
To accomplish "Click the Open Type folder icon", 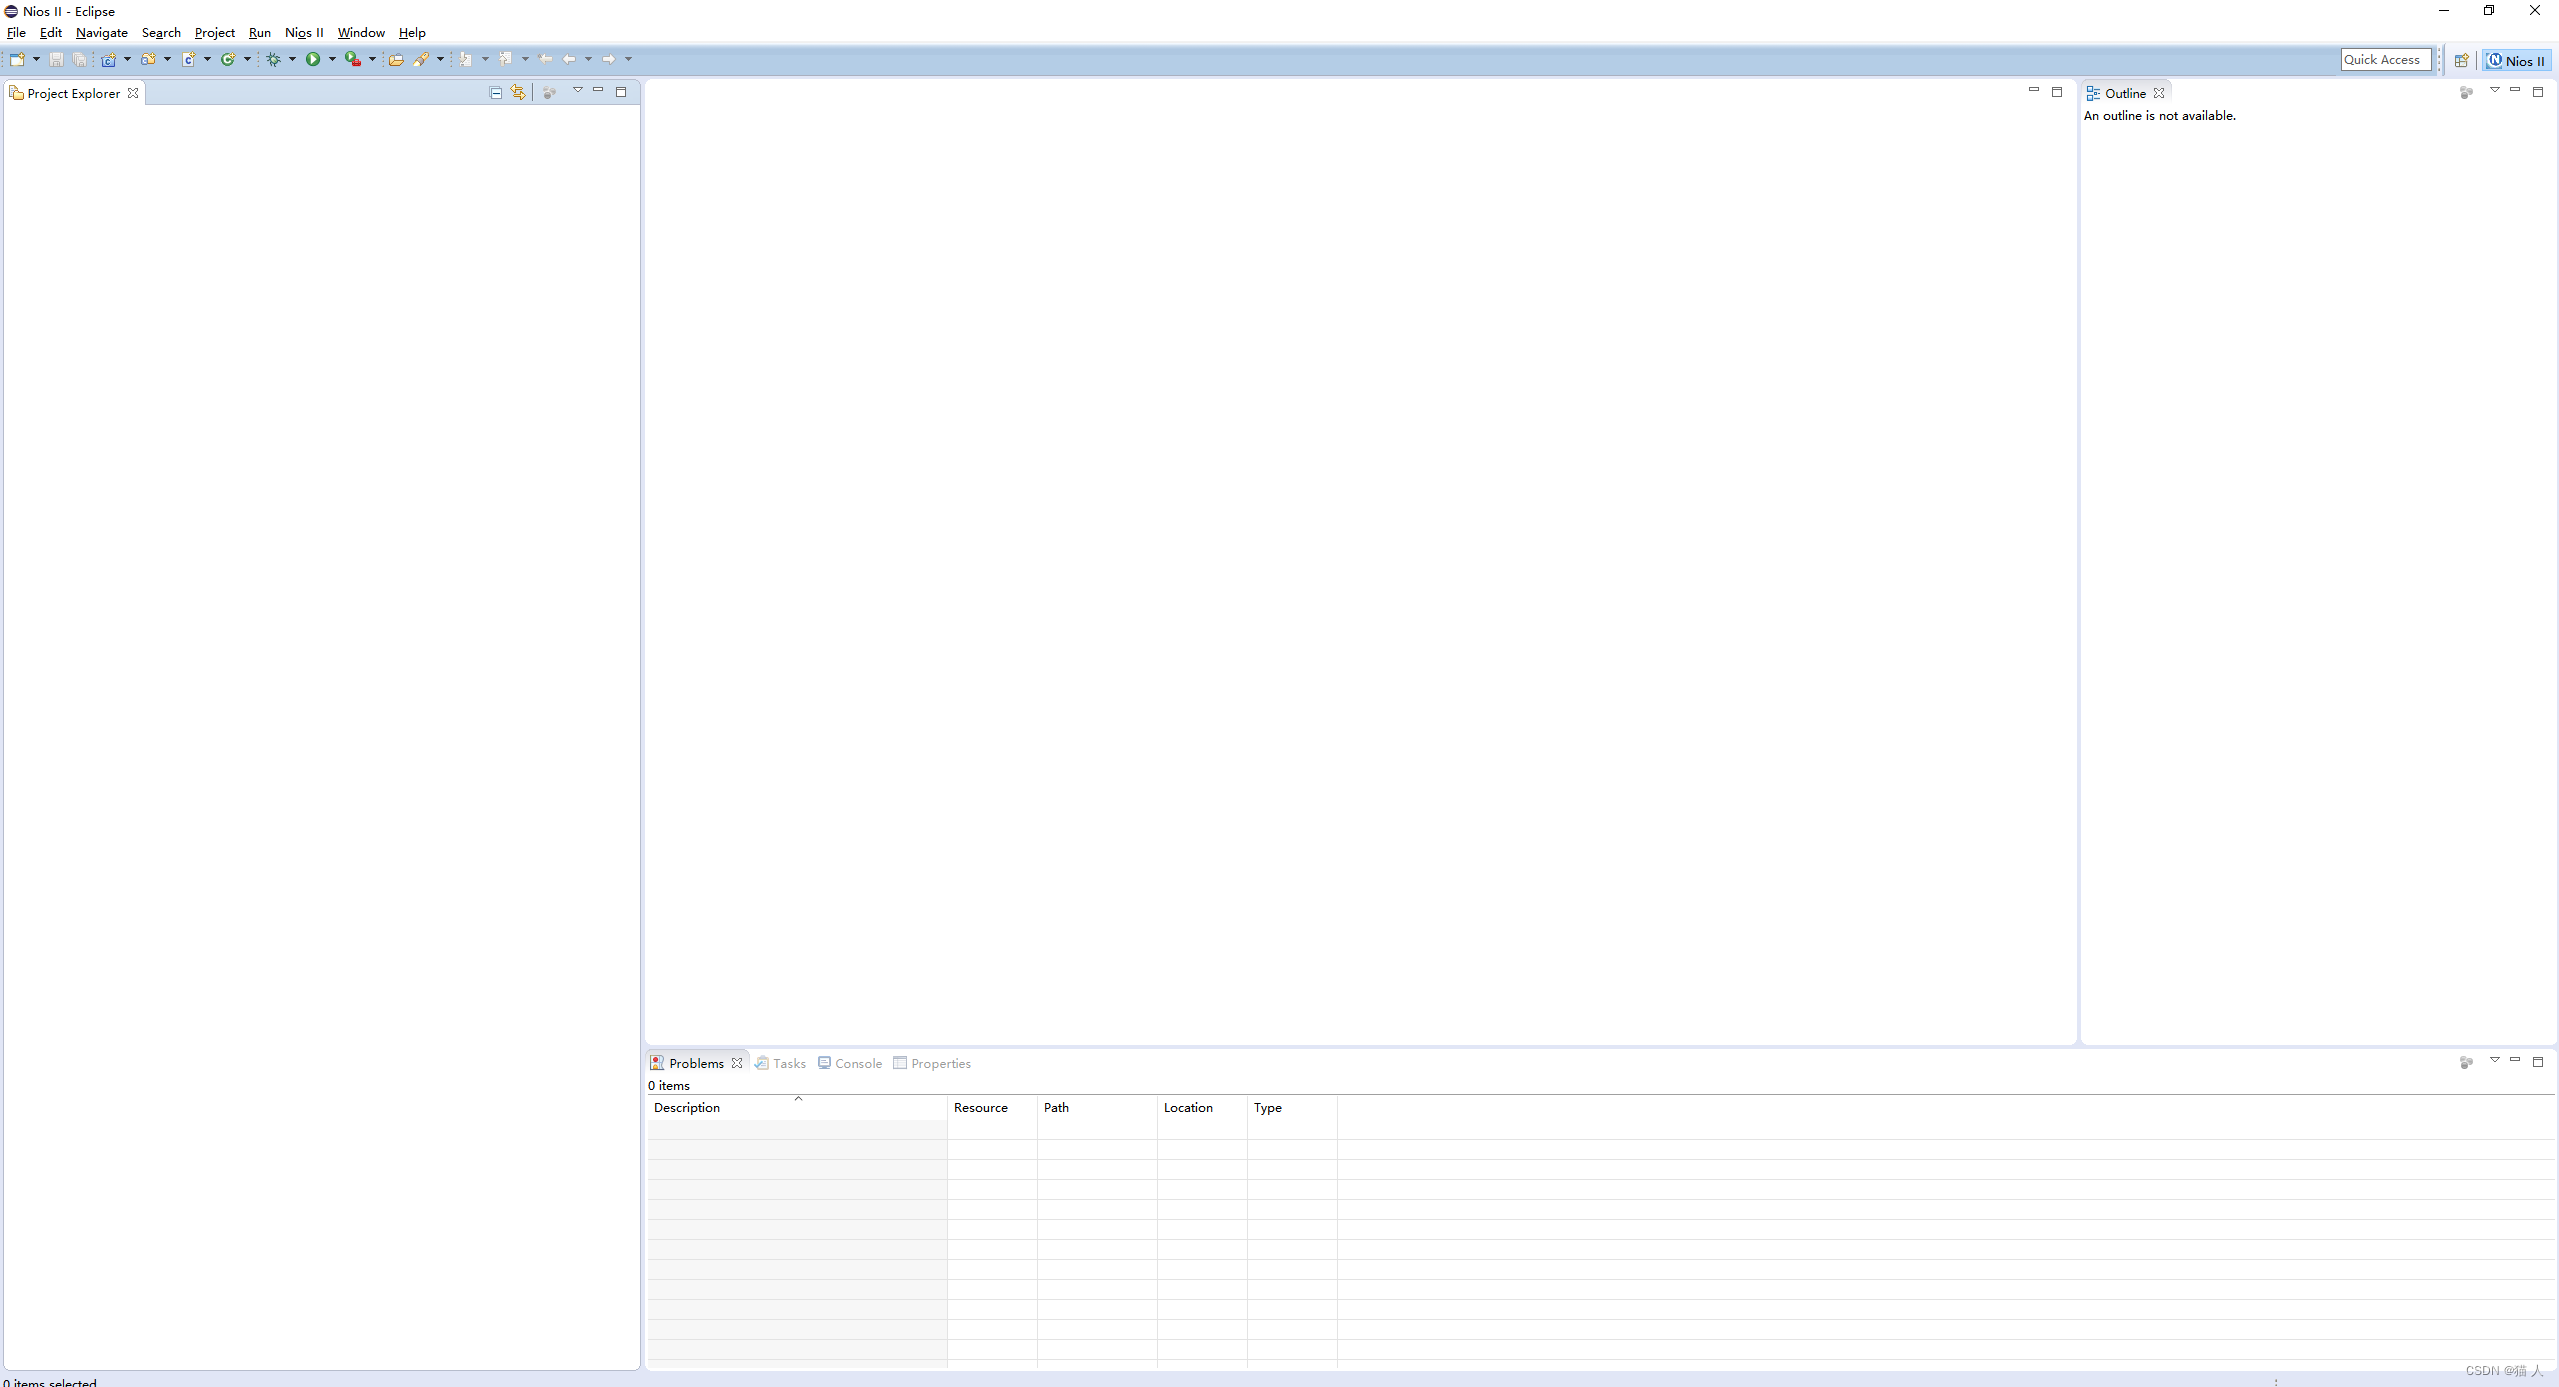I will pyautogui.click(x=396, y=60).
